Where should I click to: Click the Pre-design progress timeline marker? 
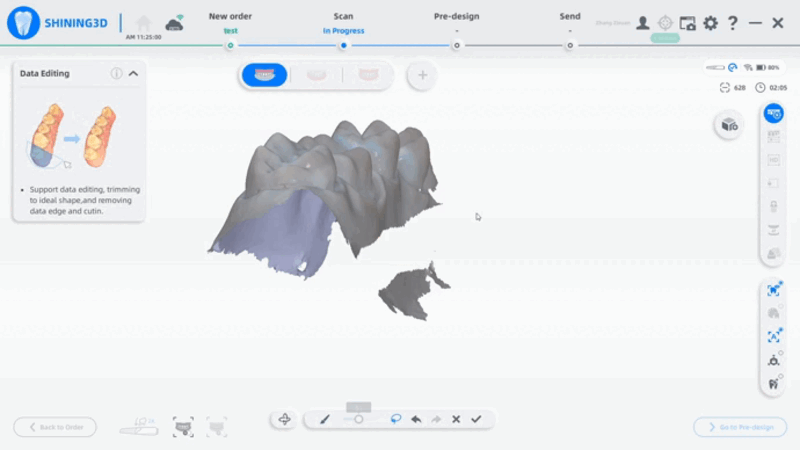point(457,45)
